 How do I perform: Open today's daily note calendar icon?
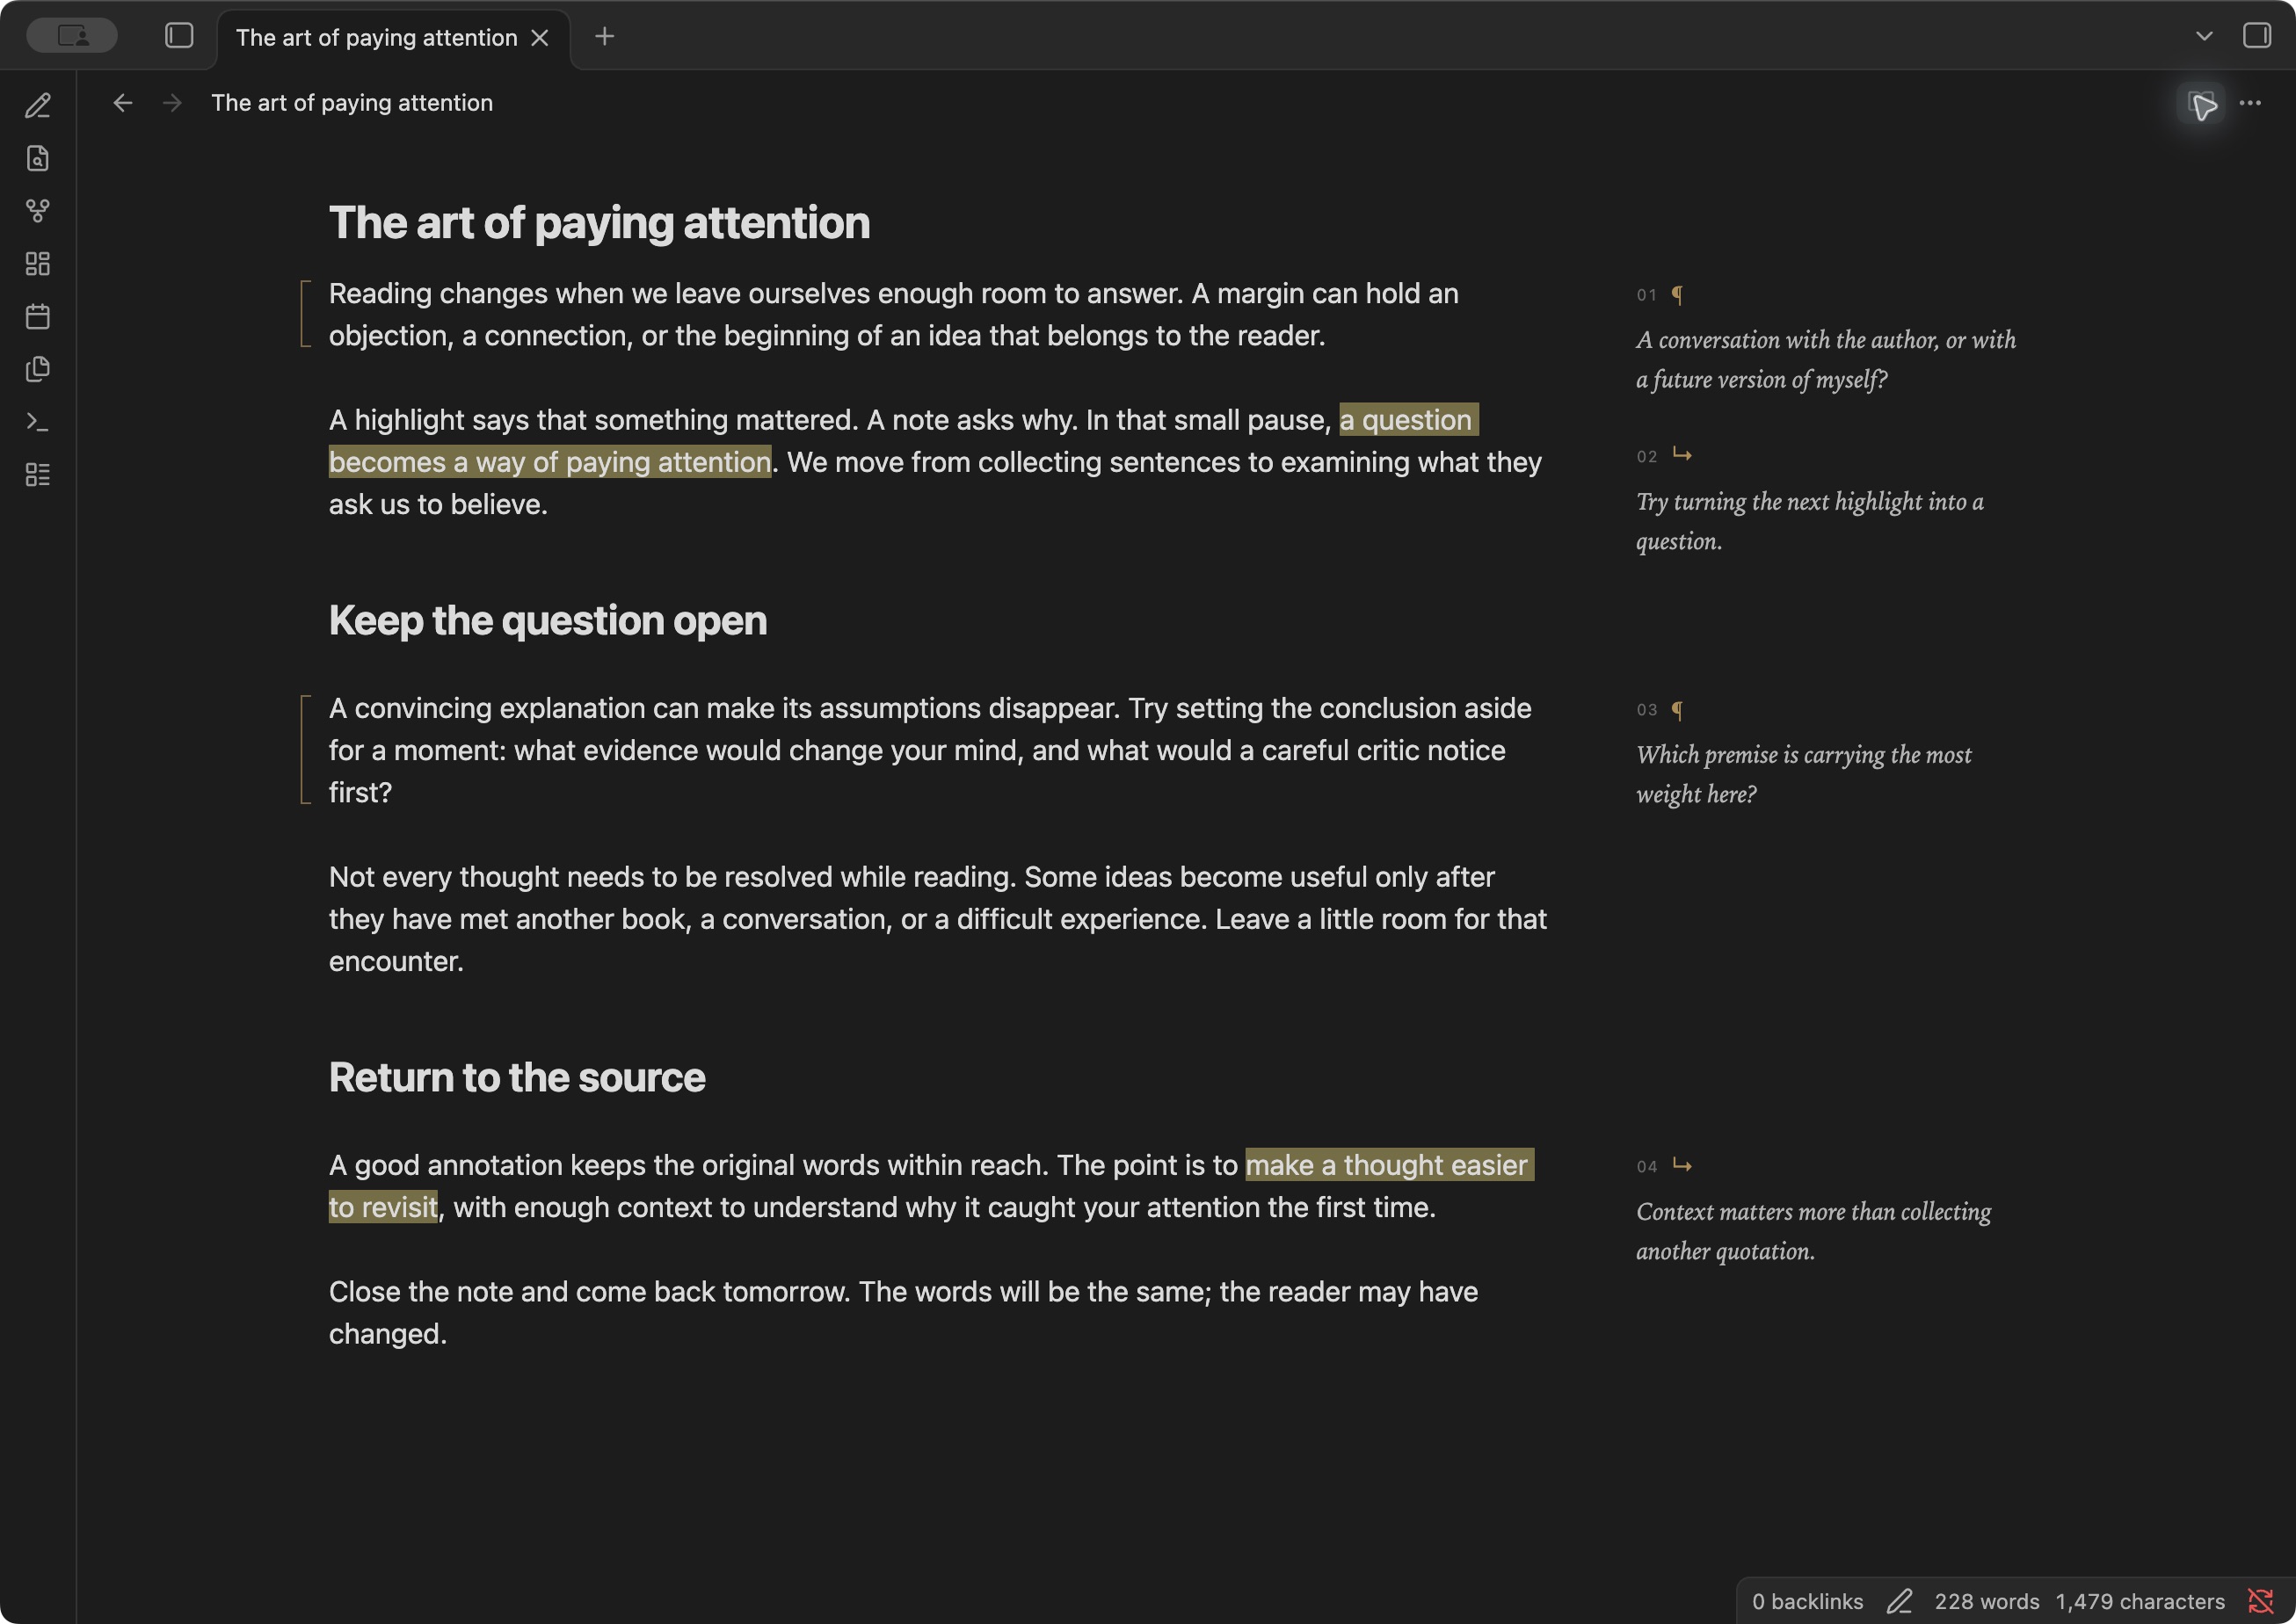point(38,317)
